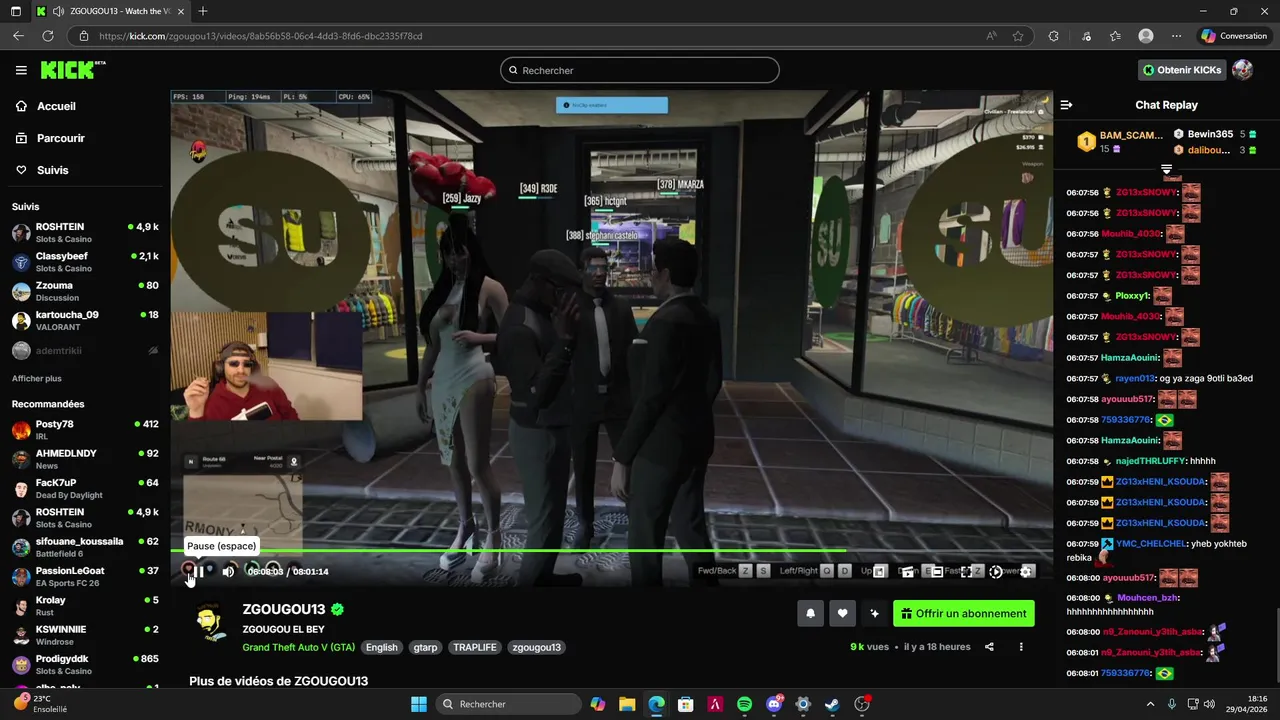
Task: Open recommended channel Fack7uP
Action: (85, 488)
